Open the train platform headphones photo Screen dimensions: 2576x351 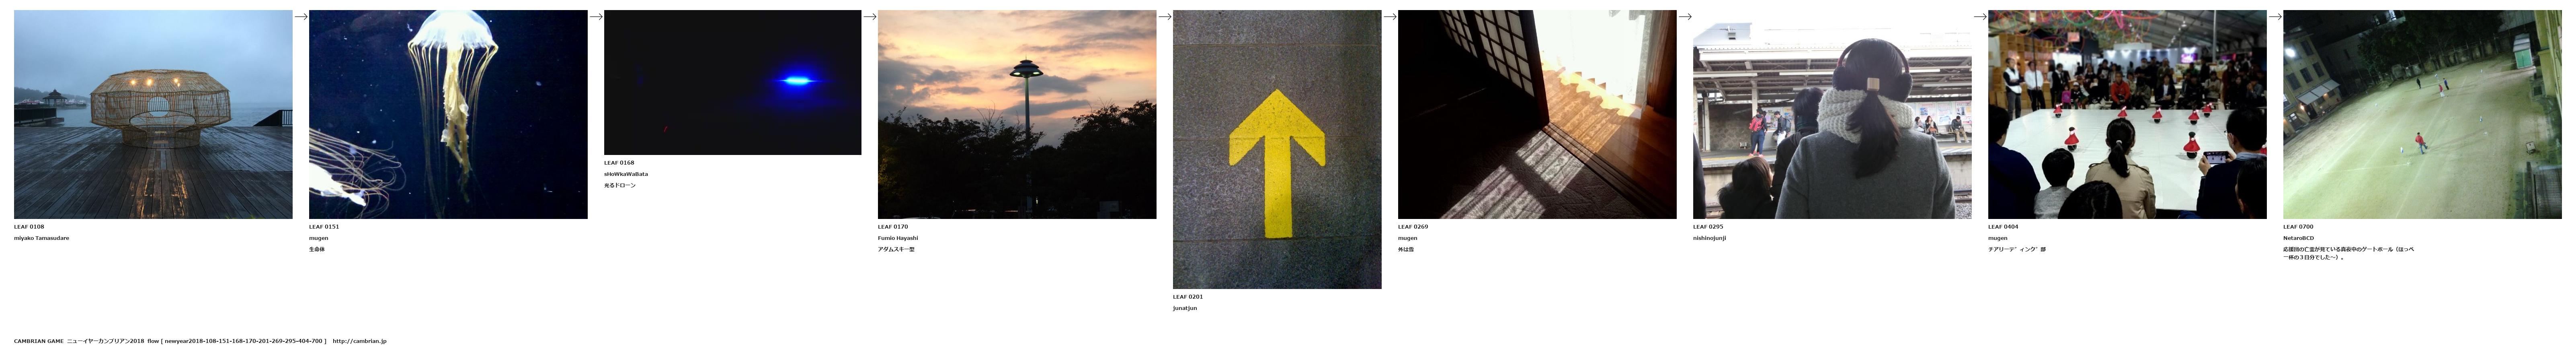(1832, 114)
